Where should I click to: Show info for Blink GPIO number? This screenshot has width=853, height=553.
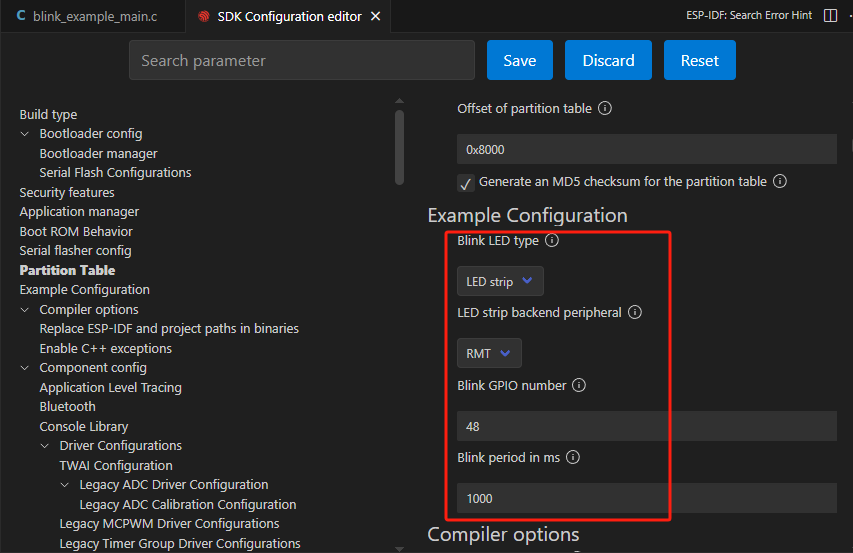pyautogui.click(x=579, y=385)
